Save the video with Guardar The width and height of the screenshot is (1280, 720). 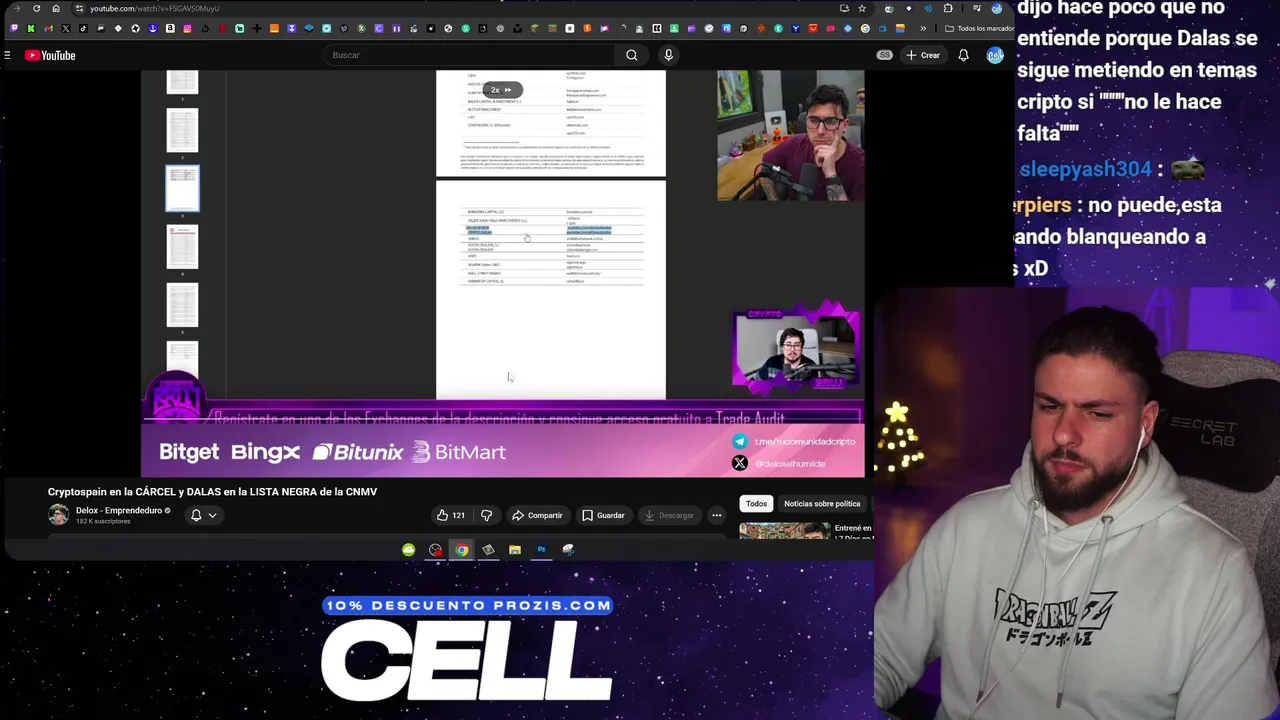click(604, 515)
